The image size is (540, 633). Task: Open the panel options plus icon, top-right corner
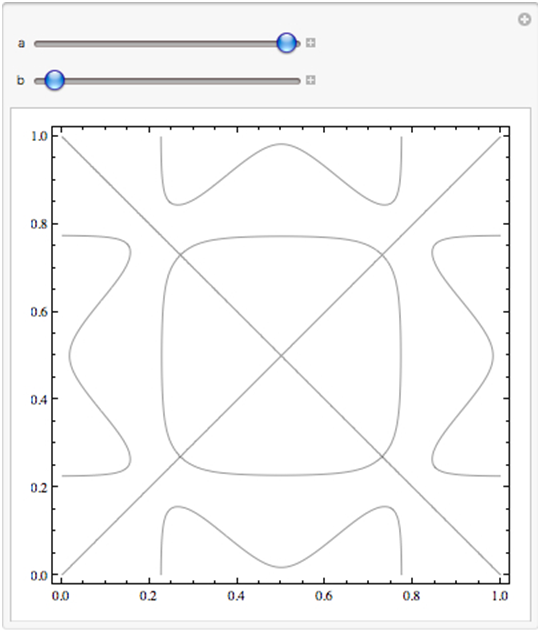pyautogui.click(x=524, y=19)
